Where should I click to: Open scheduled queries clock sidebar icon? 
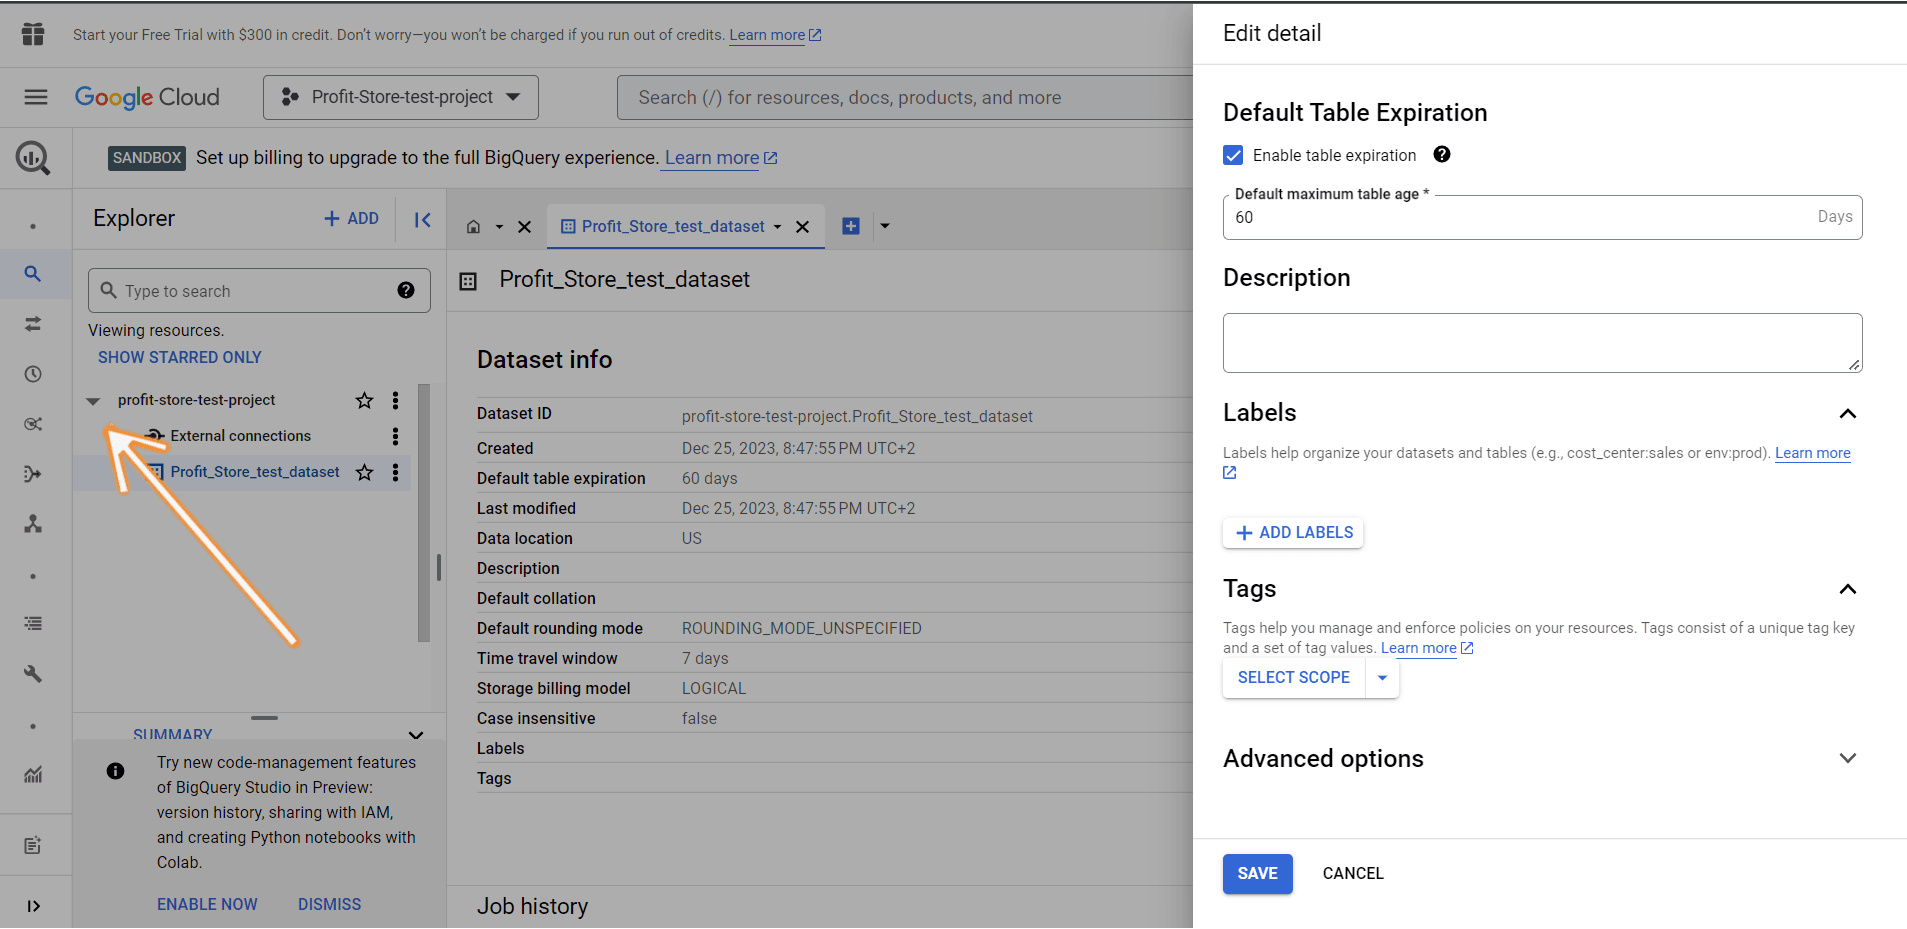tap(33, 374)
